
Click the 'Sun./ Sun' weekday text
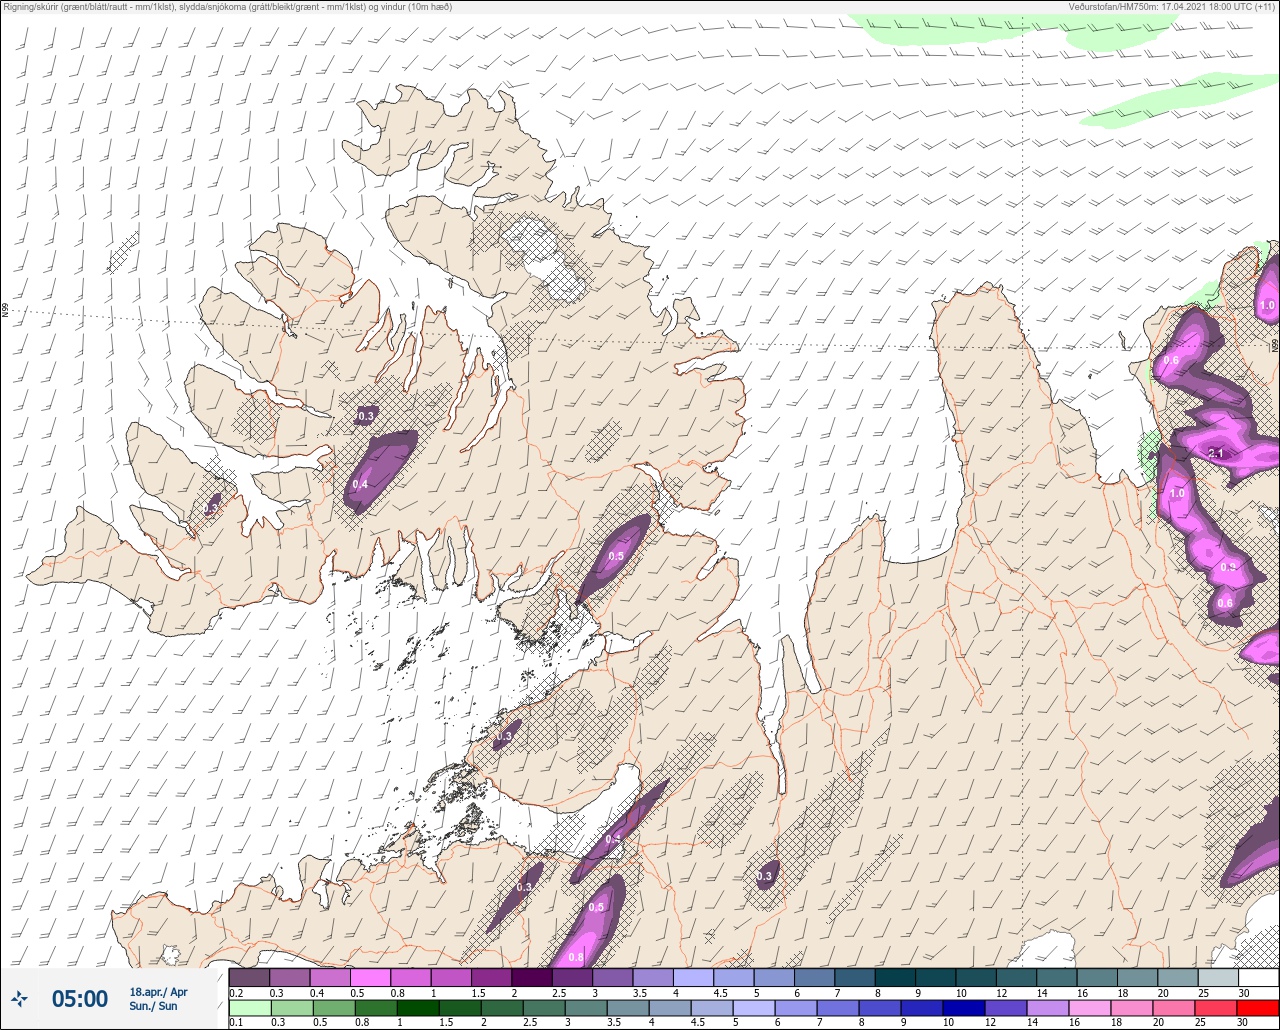(x=153, y=1006)
